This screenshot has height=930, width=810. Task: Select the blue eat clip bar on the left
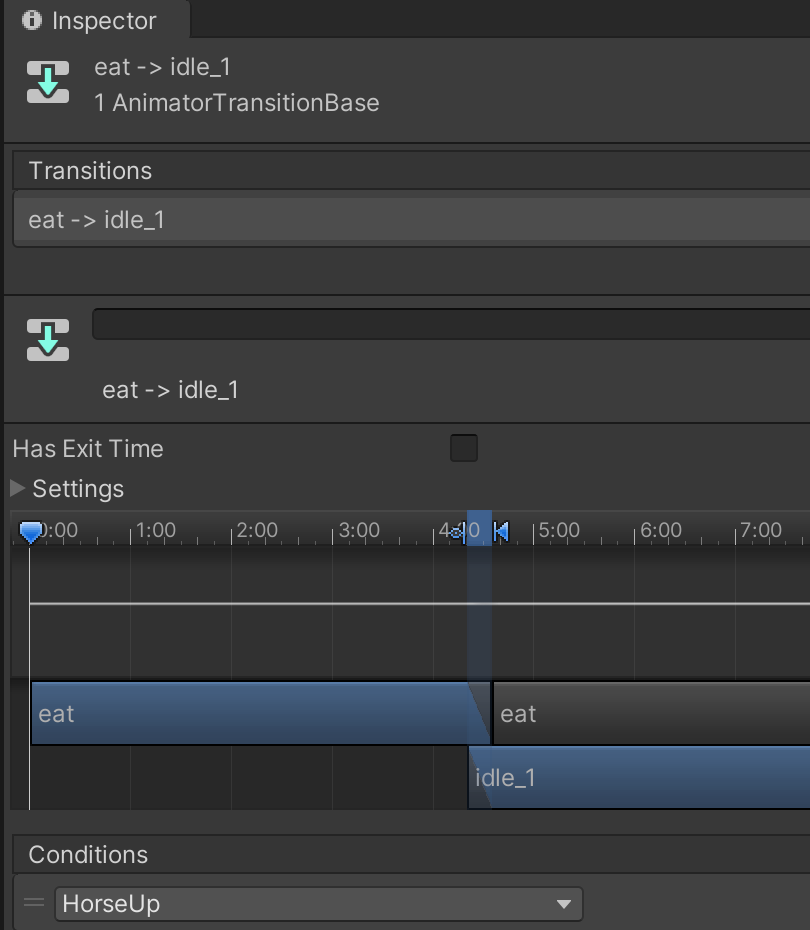250,713
